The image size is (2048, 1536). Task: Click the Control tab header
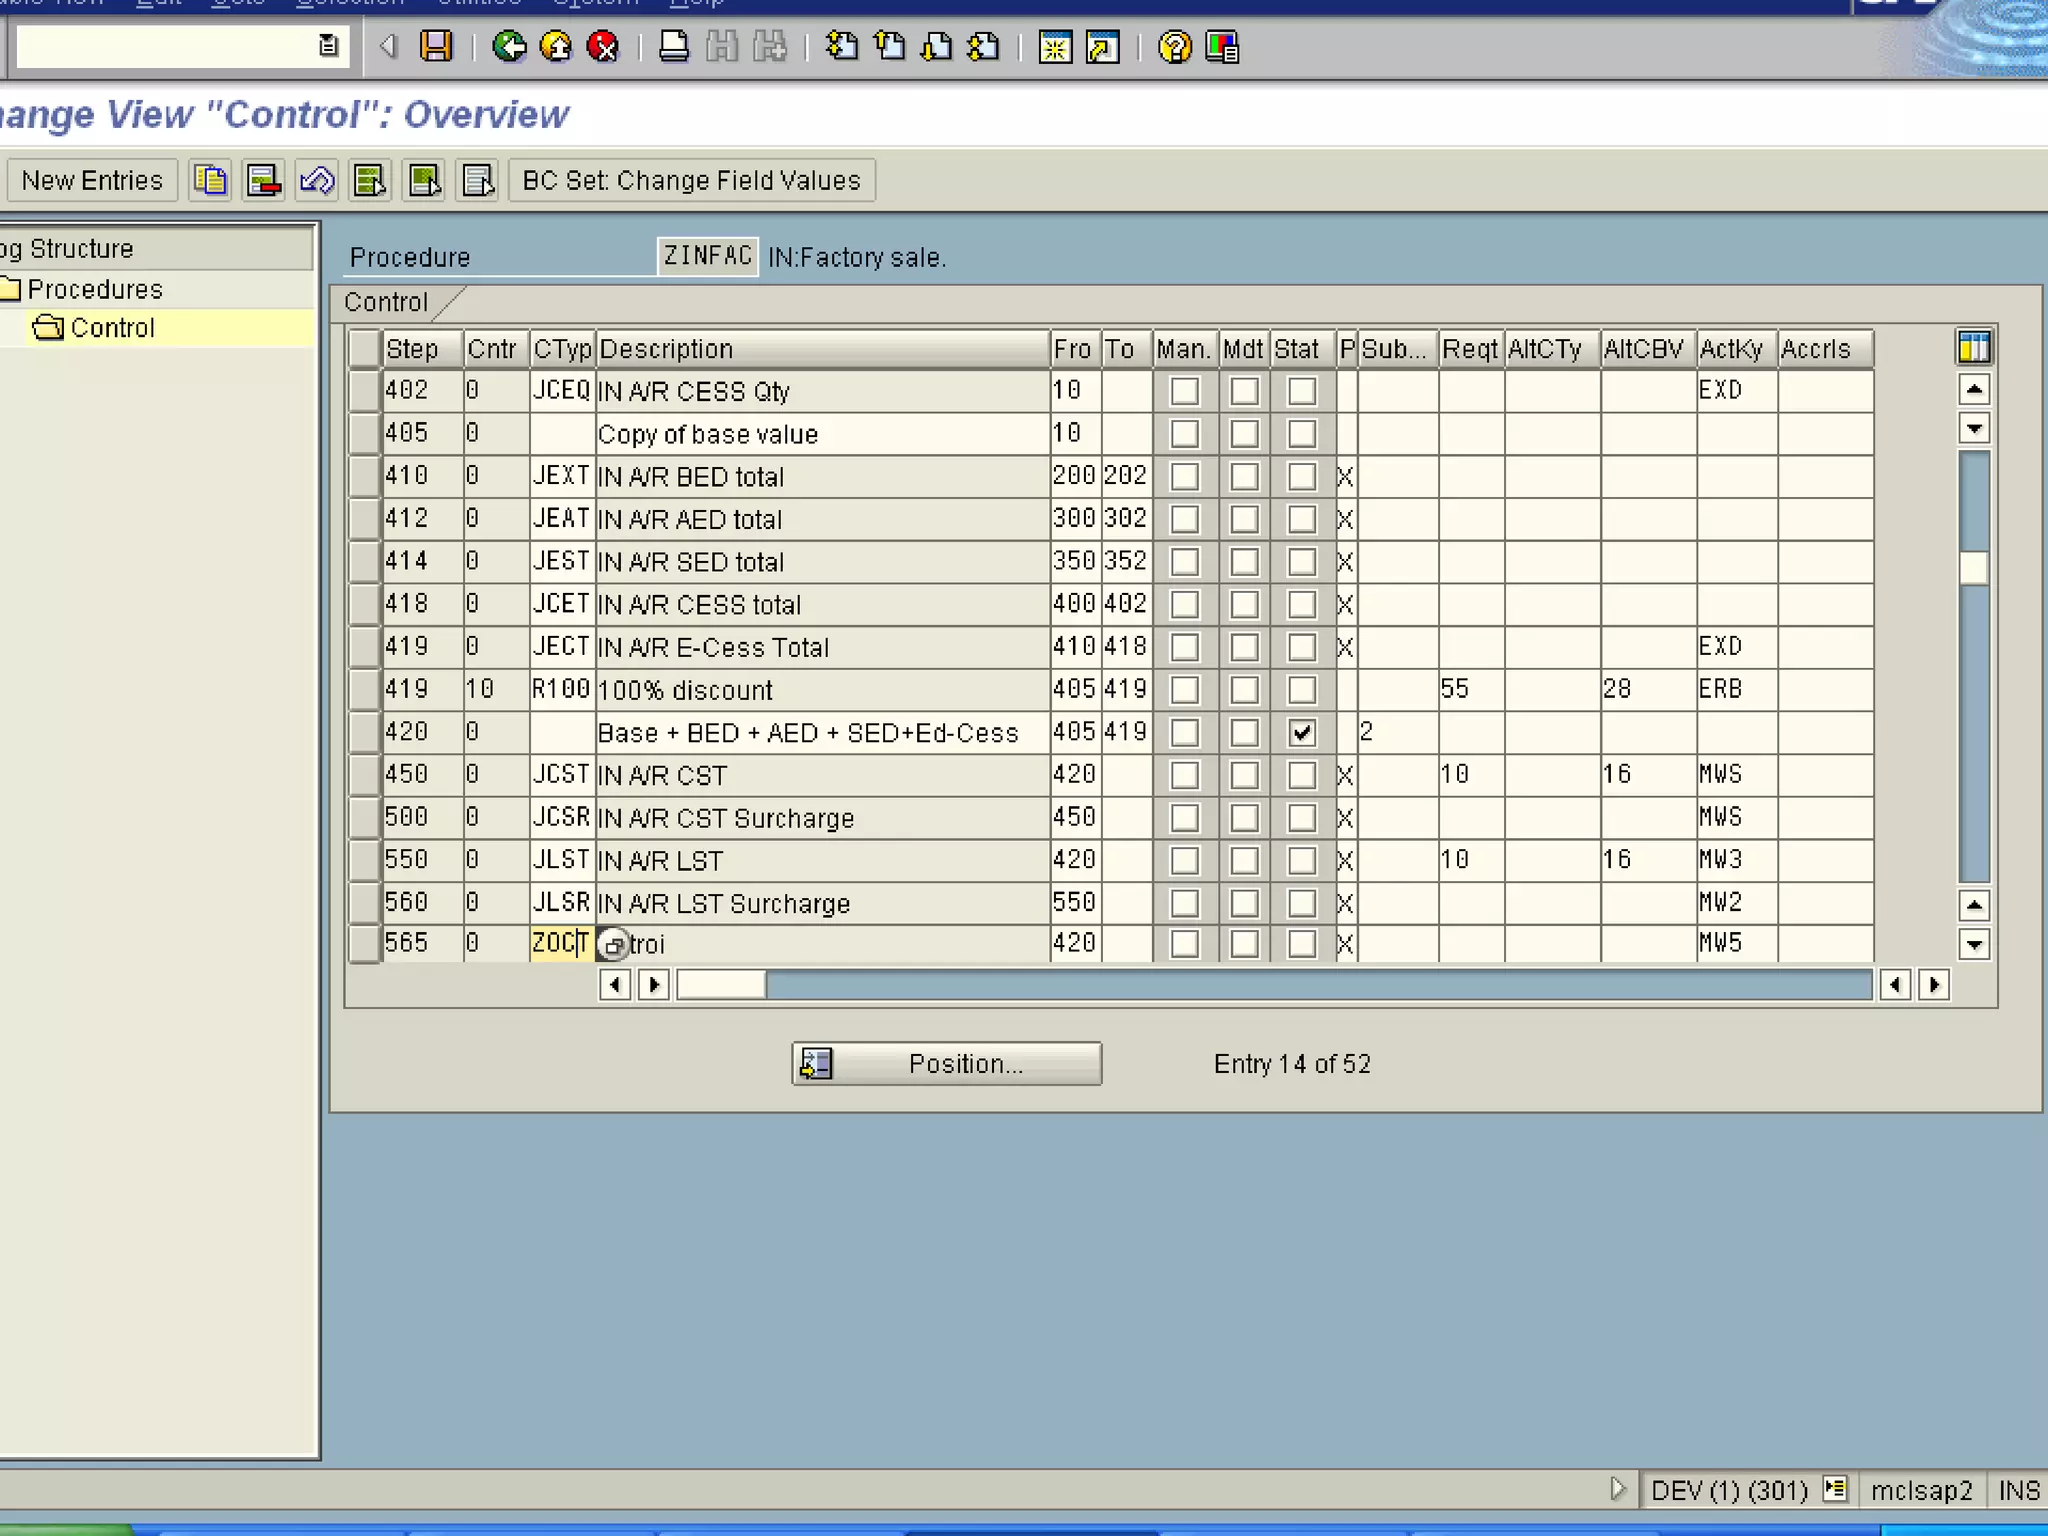[386, 302]
